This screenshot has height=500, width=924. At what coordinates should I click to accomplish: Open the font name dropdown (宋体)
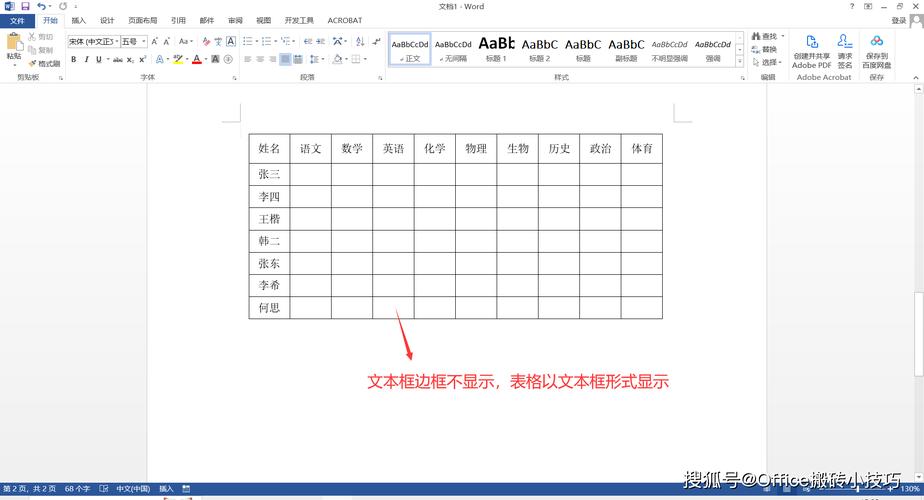[x=117, y=41]
